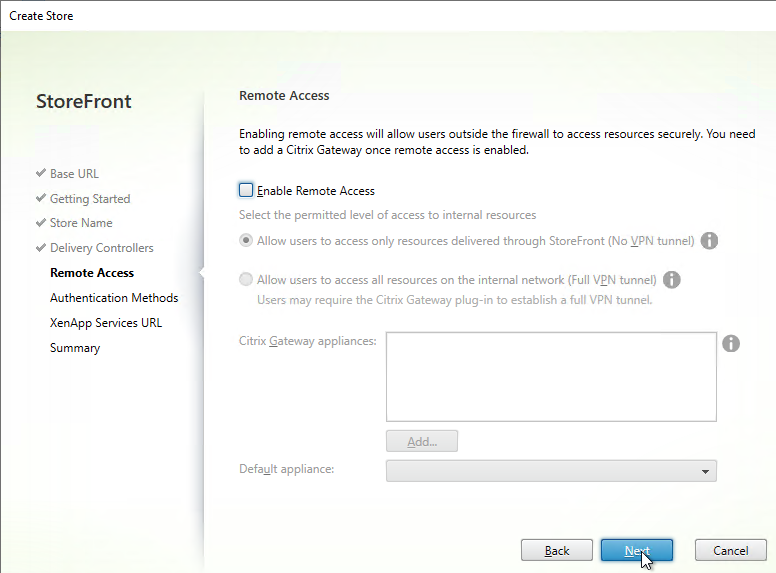Click 'Select the permitted level of access' text
The height and width of the screenshot is (573, 776).
tap(388, 215)
